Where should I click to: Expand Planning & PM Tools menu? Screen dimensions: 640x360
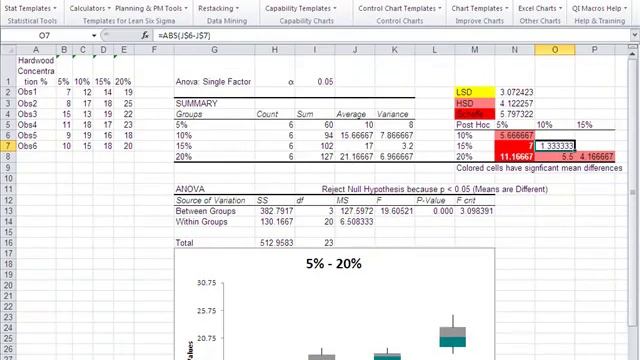[151, 8]
